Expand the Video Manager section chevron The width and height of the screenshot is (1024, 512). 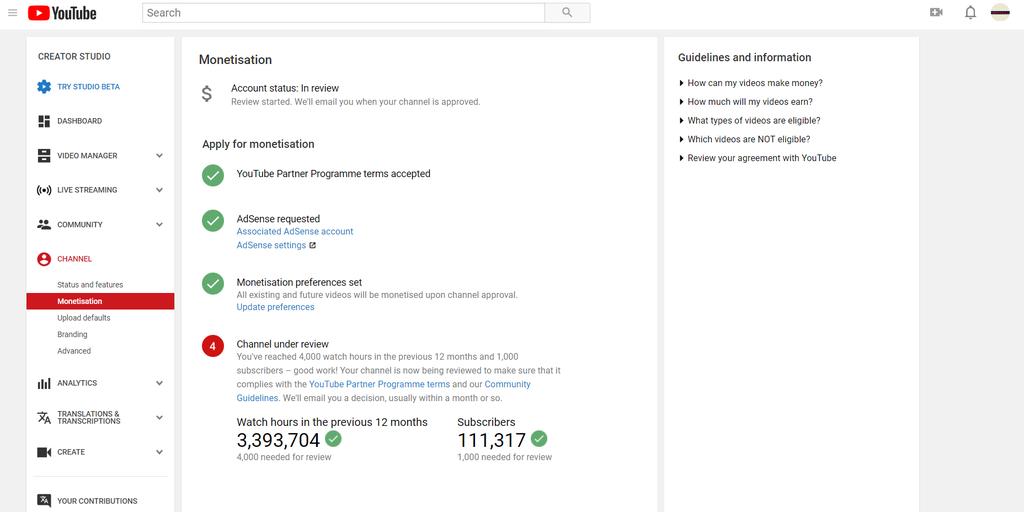pos(159,156)
